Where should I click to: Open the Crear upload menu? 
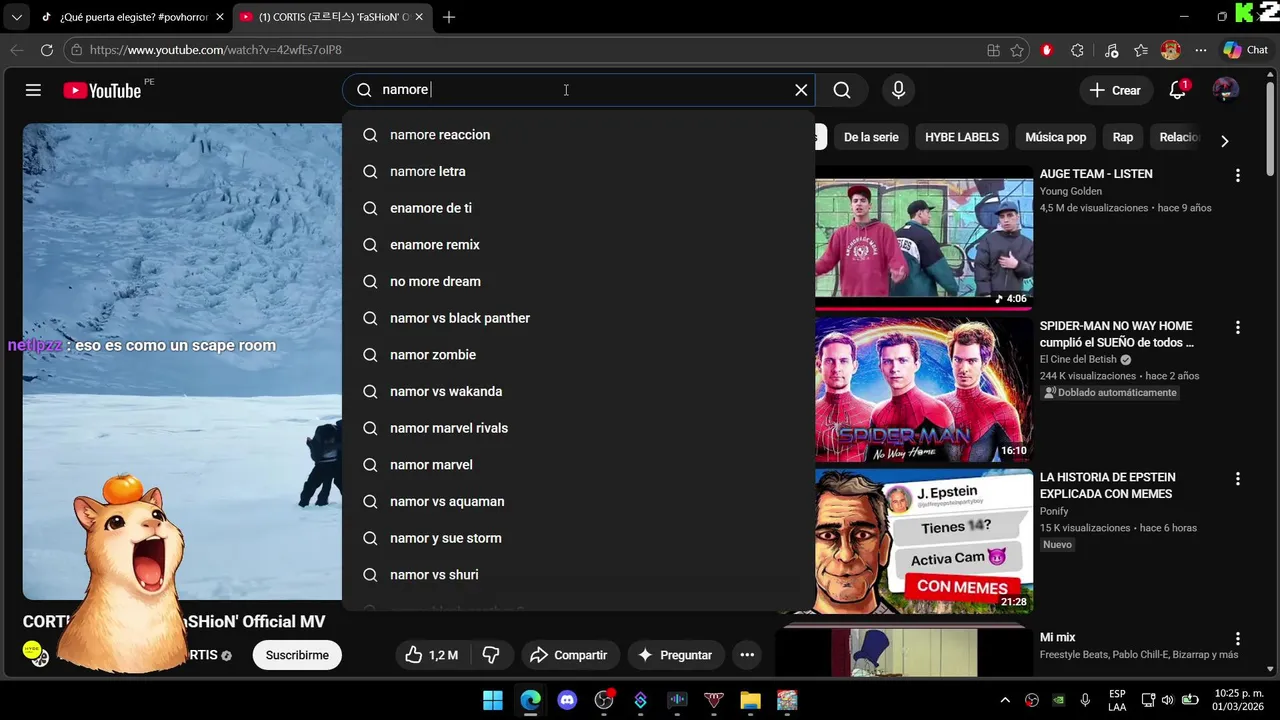(x=1116, y=90)
